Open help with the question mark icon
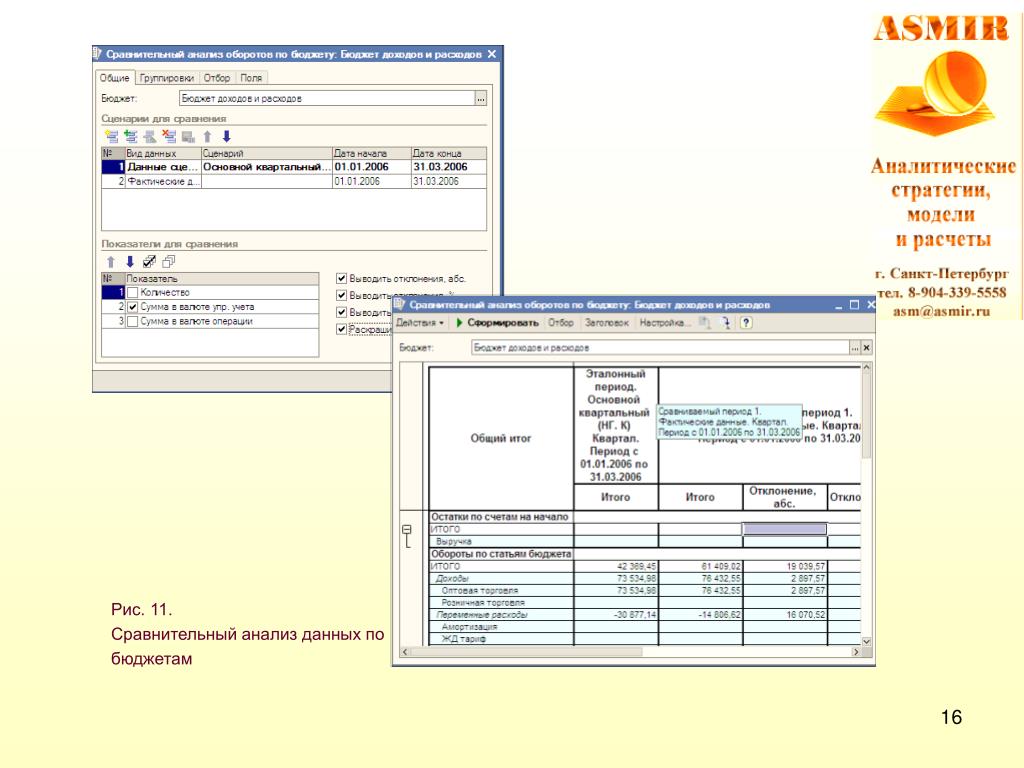The width and height of the screenshot is (1024, 768). click(746, 323)
